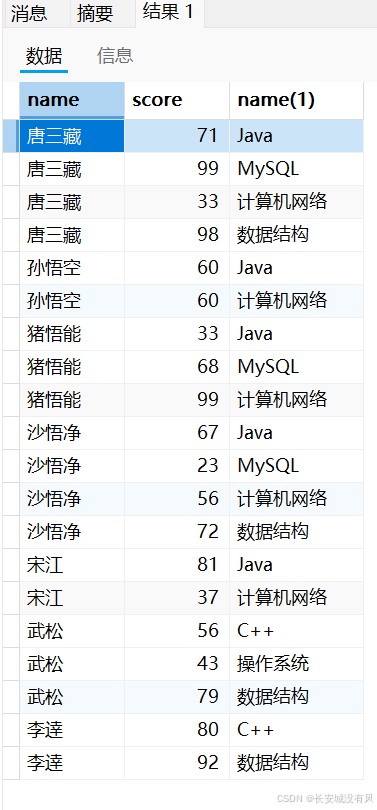This screenshot has height=810, width=377.
Task: Click C++ in 李逵's row
Action: (296, 731)
